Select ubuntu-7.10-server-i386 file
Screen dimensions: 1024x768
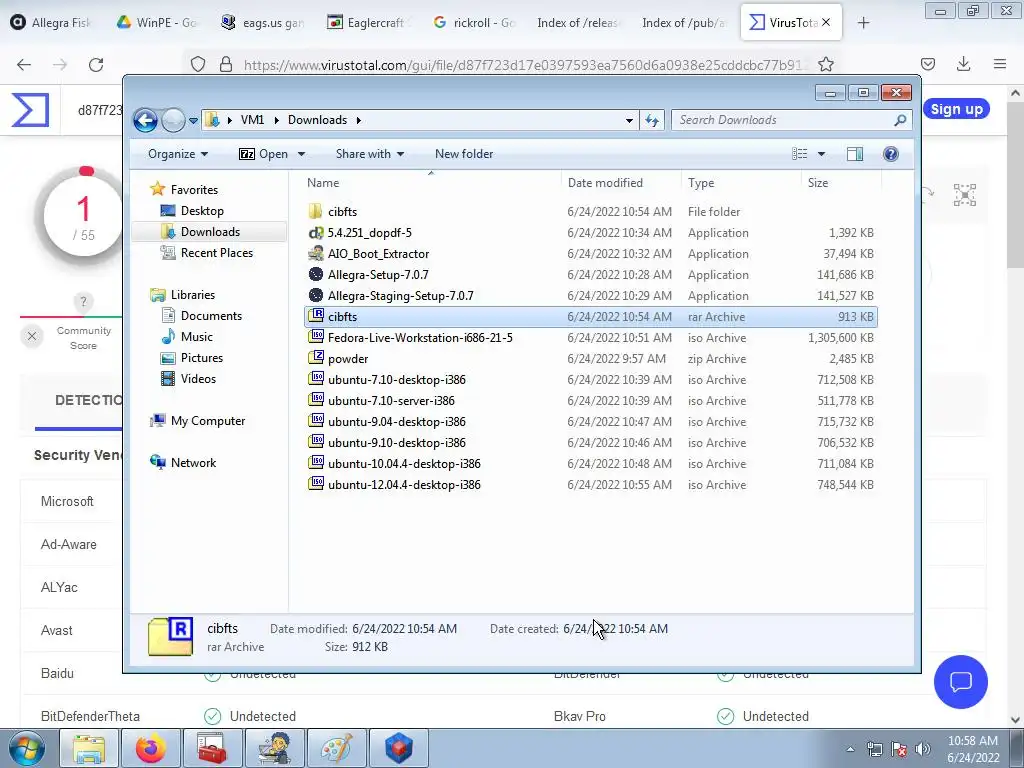tap(391, 400)
